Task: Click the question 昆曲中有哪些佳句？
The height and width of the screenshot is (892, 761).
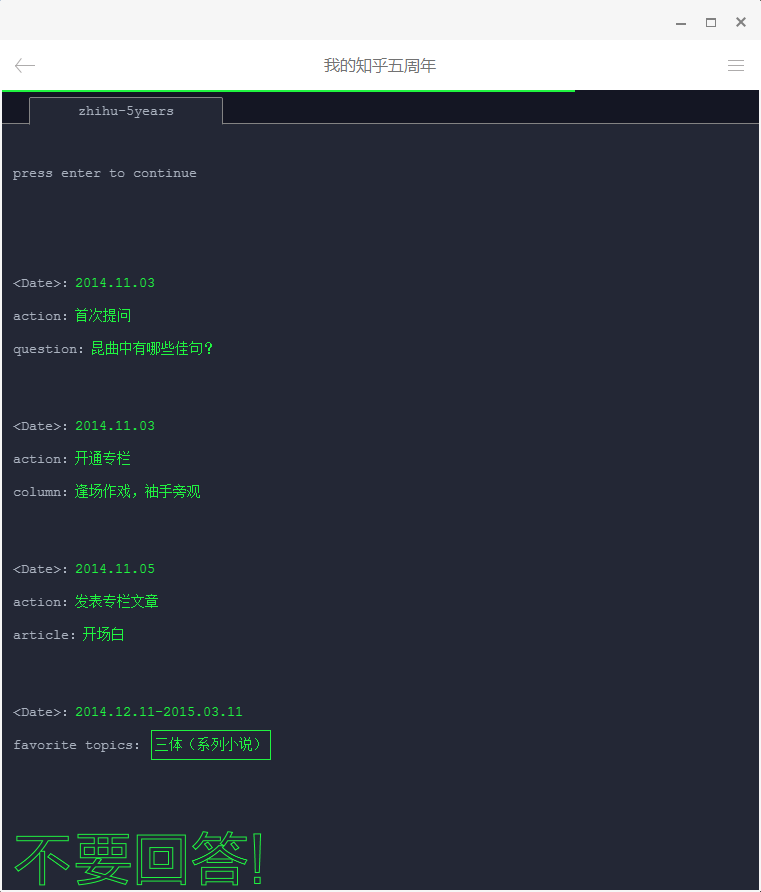Action: (x=152, y=349)
